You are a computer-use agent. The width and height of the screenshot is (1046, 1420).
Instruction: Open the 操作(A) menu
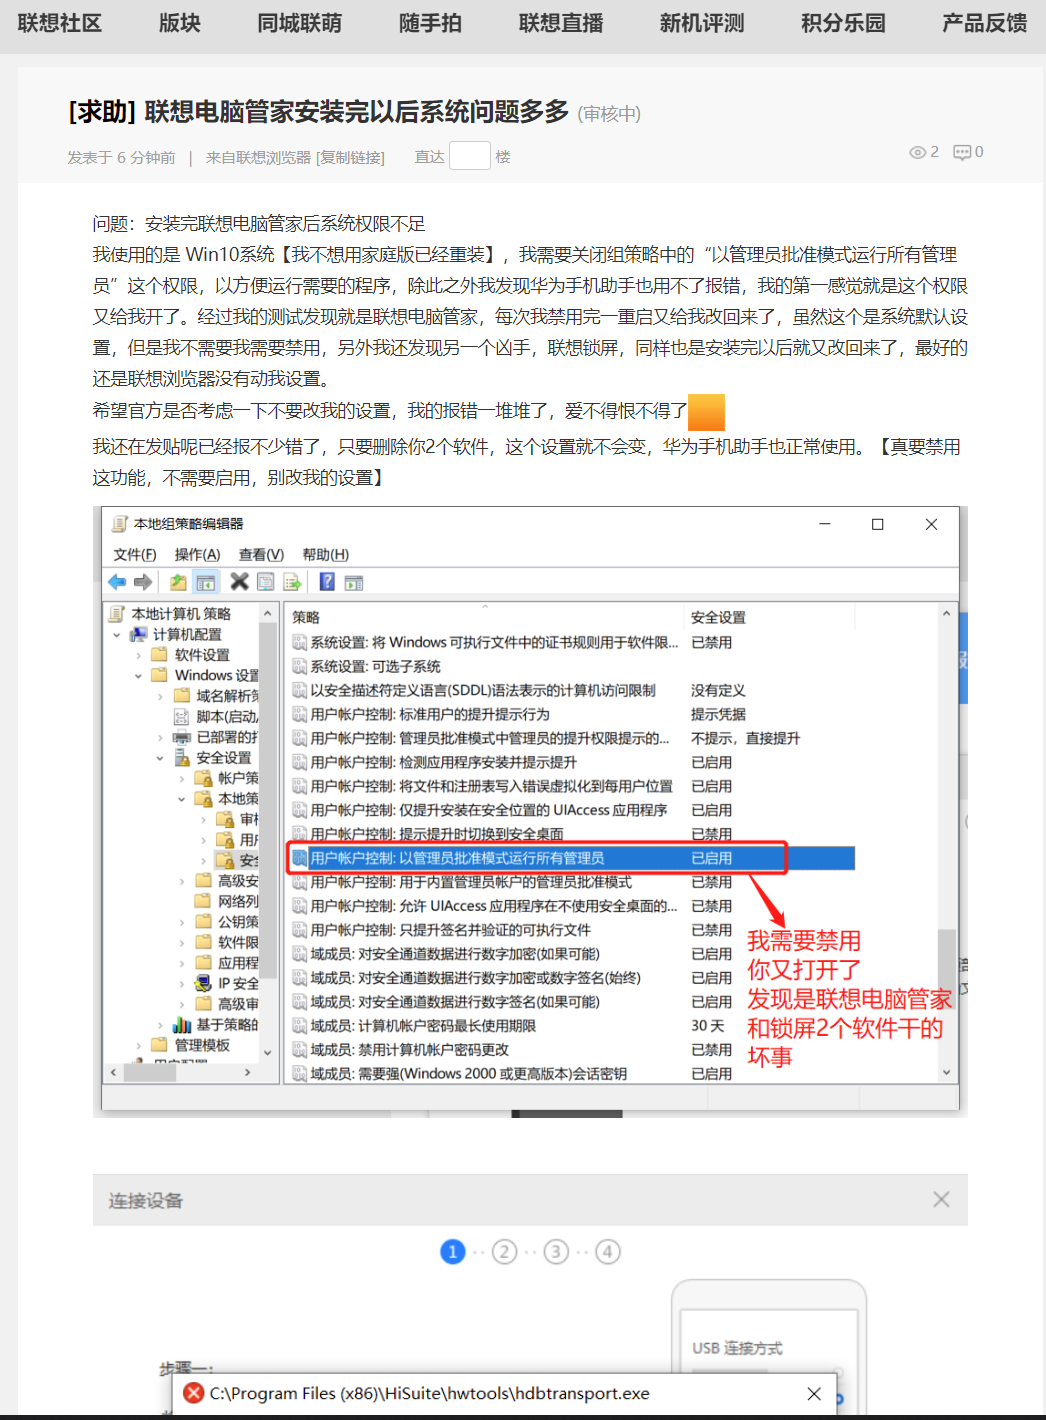[x=197, y=555]
